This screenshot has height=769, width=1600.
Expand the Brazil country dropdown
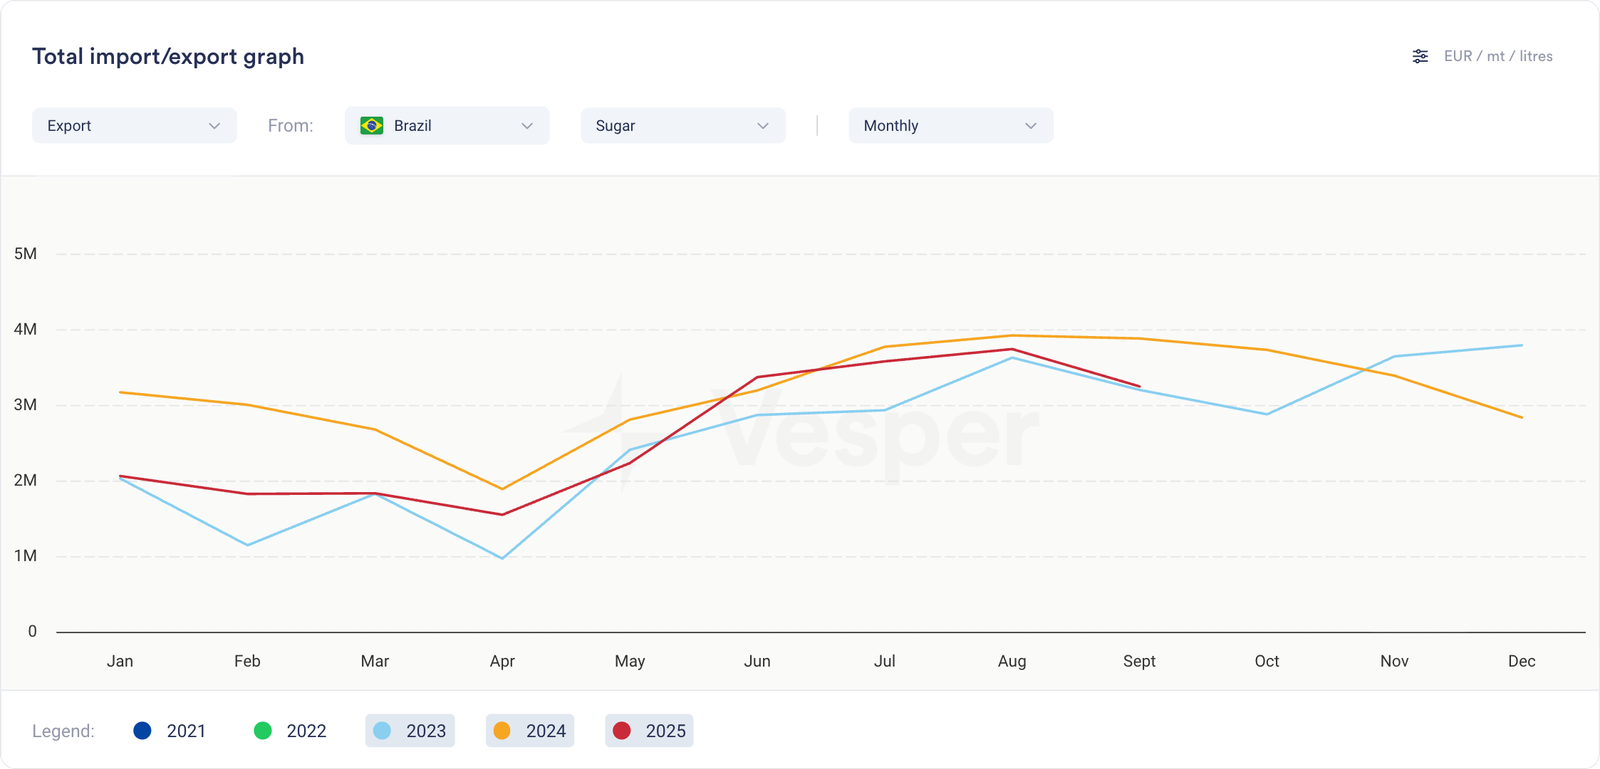447,126
